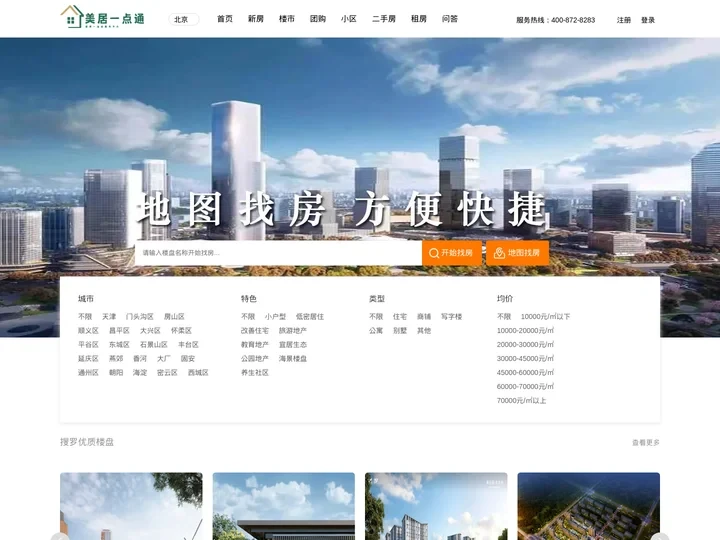Open the aerial night-view property thumbnail

tap(589, 506)
